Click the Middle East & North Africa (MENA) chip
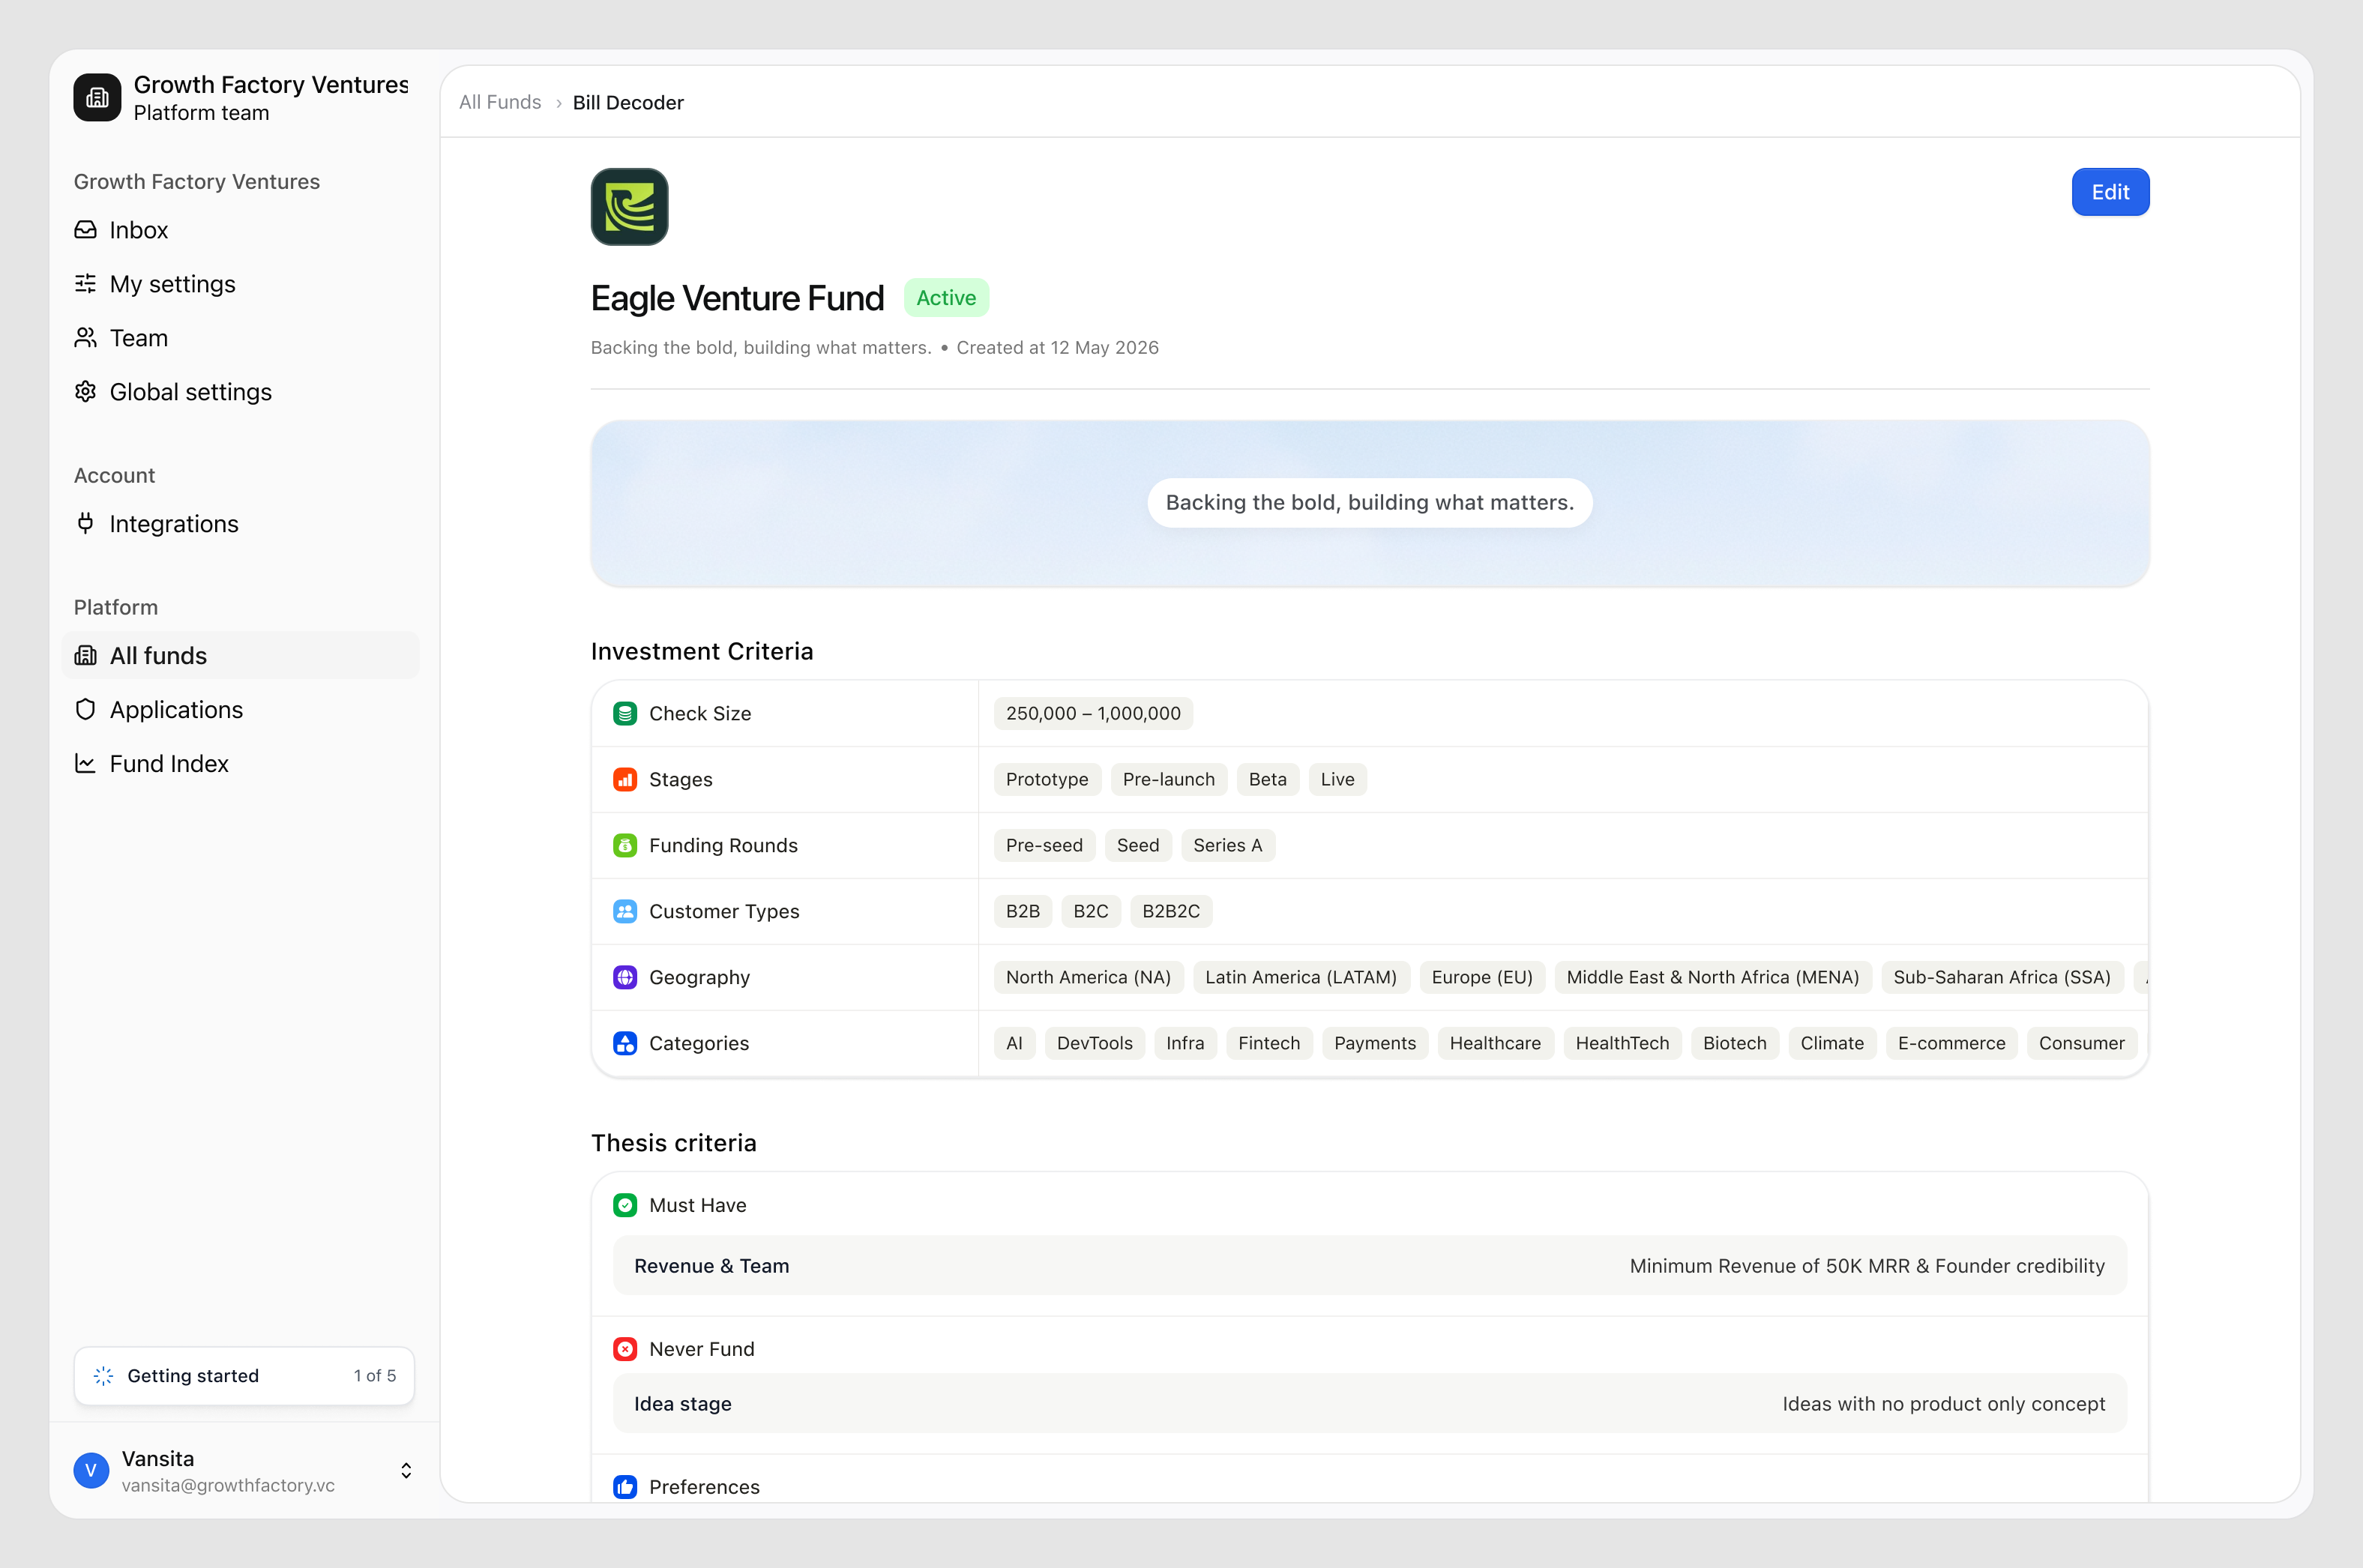Image resolution: width=2363 pixels, height=1568 pixels. [x=1712, y=978]
